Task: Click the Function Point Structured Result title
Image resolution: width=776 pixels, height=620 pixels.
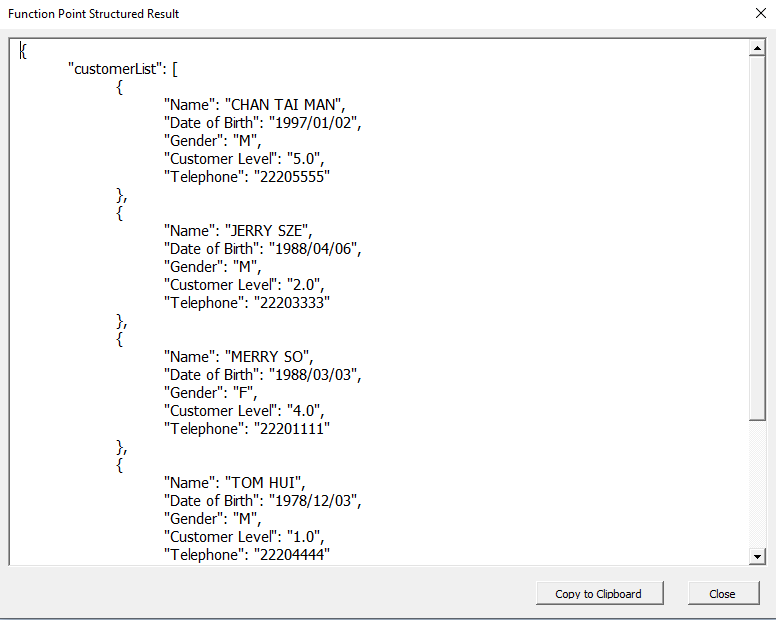Action: click(94, 14)
